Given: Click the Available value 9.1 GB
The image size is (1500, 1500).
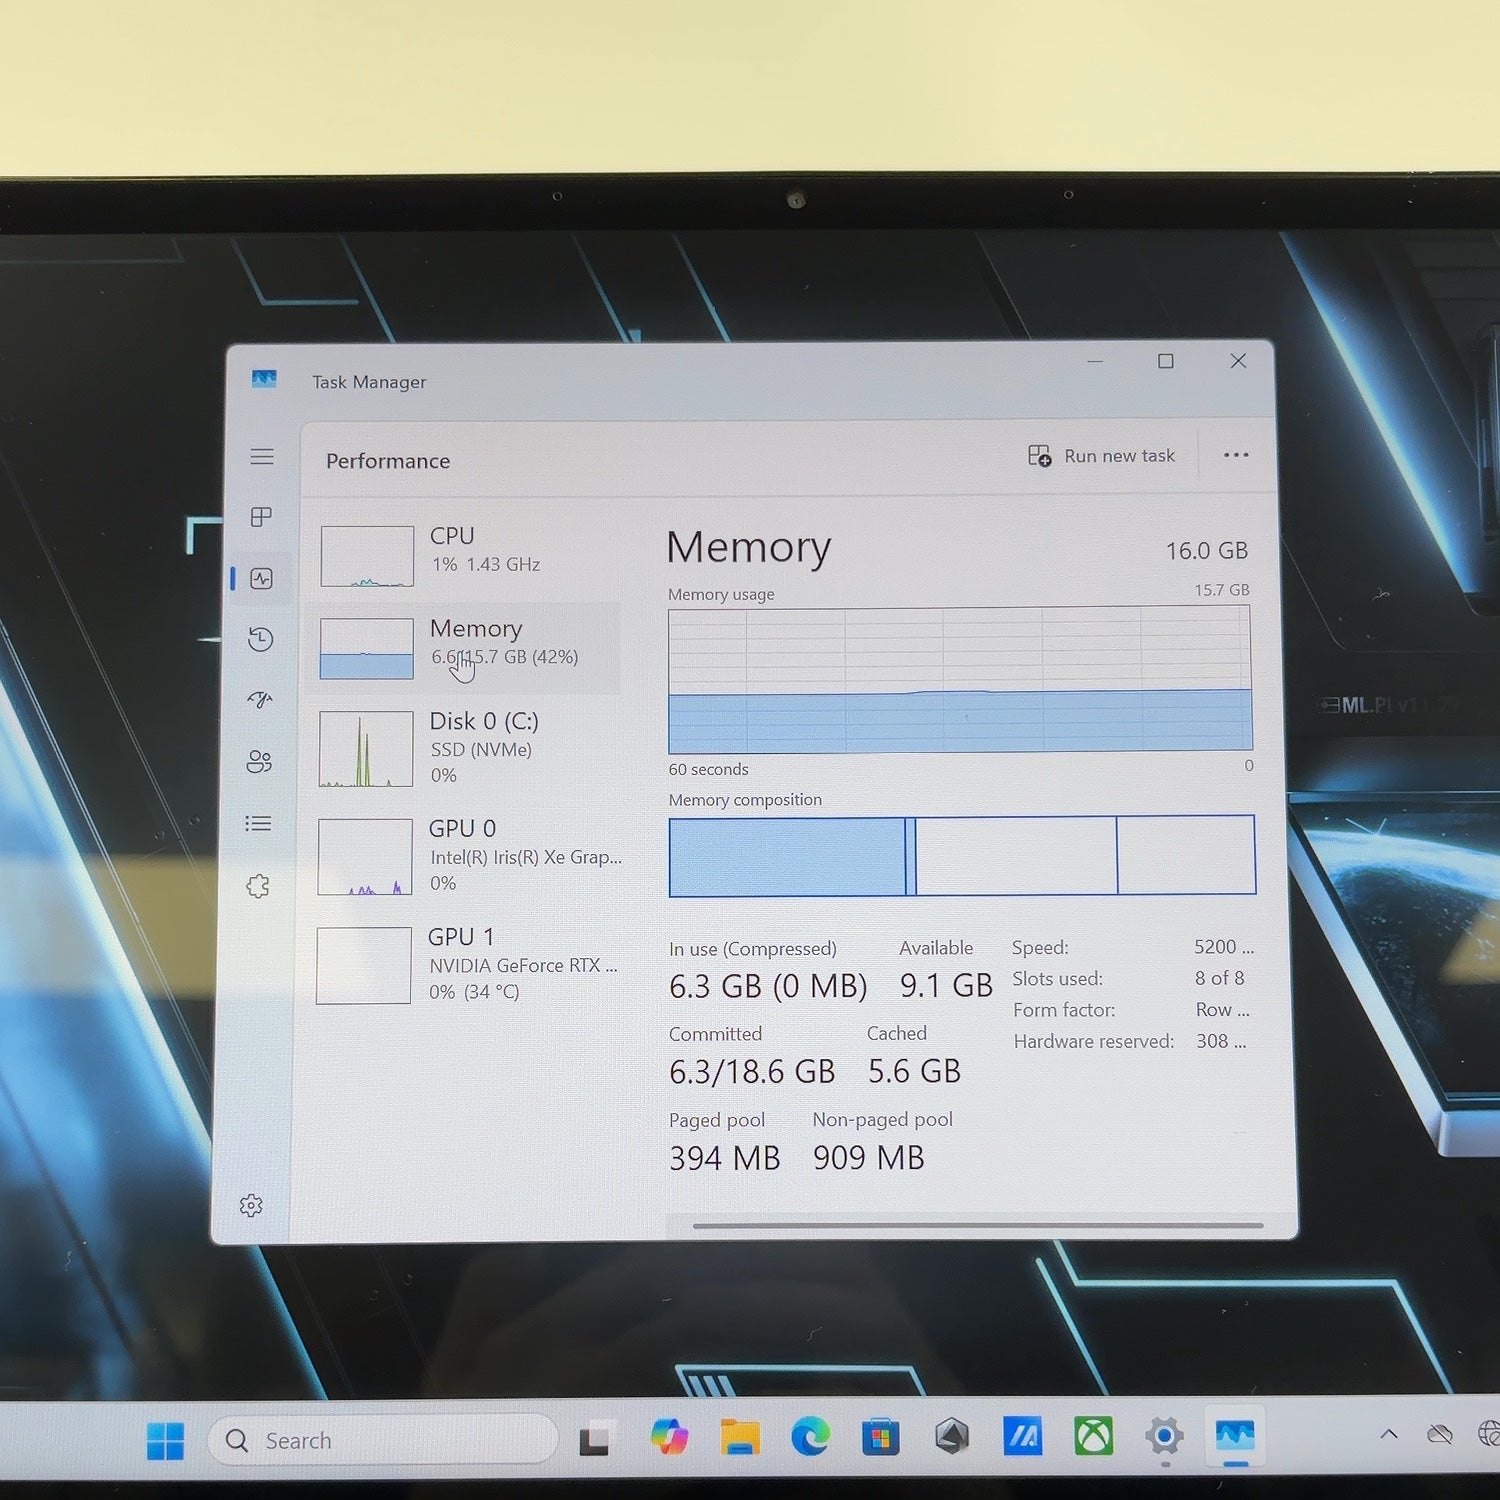Looking at the screenshot, I should pos(946,986).
